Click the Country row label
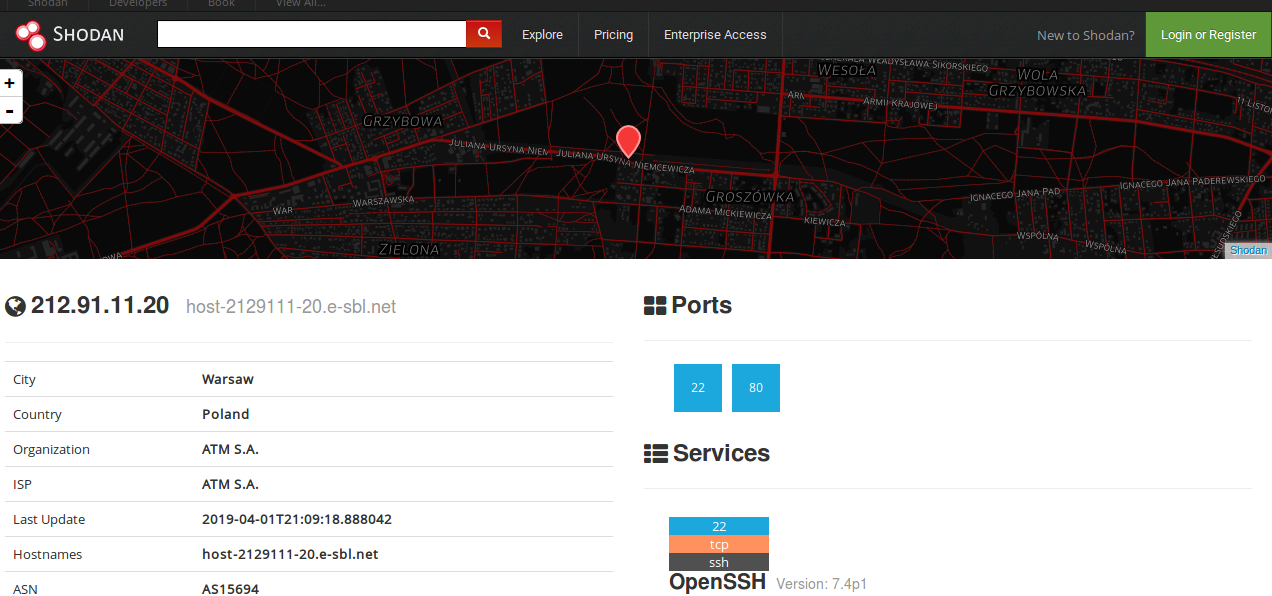The height and width of the screenshot is (596, 1272). pyautogui.click(x=37, y=415)
